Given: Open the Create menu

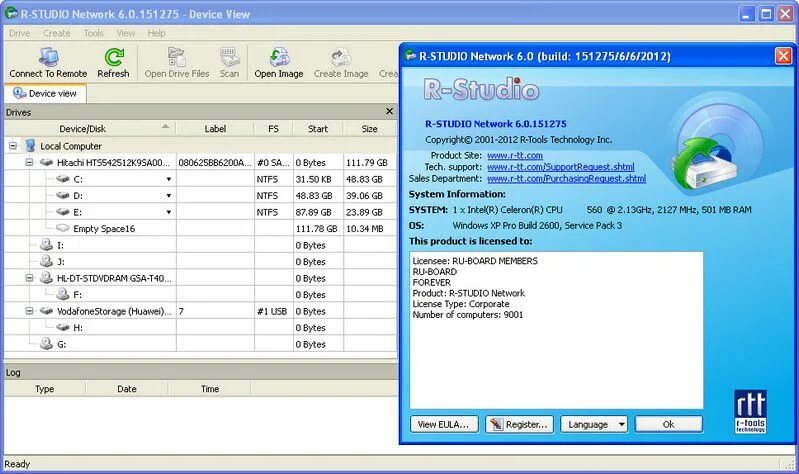Looking at the screenshot, I should pos(57,33).
